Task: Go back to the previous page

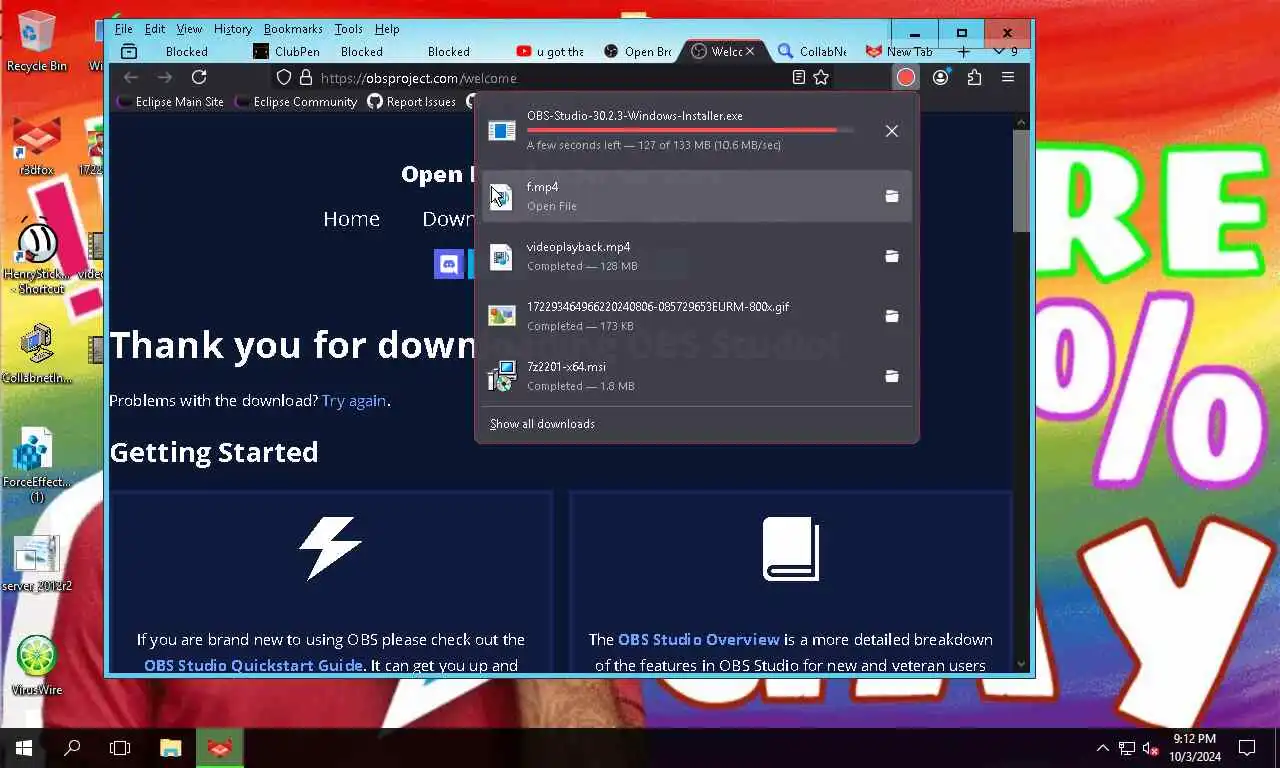Action: pyautogui.click(x=130, y=77)
